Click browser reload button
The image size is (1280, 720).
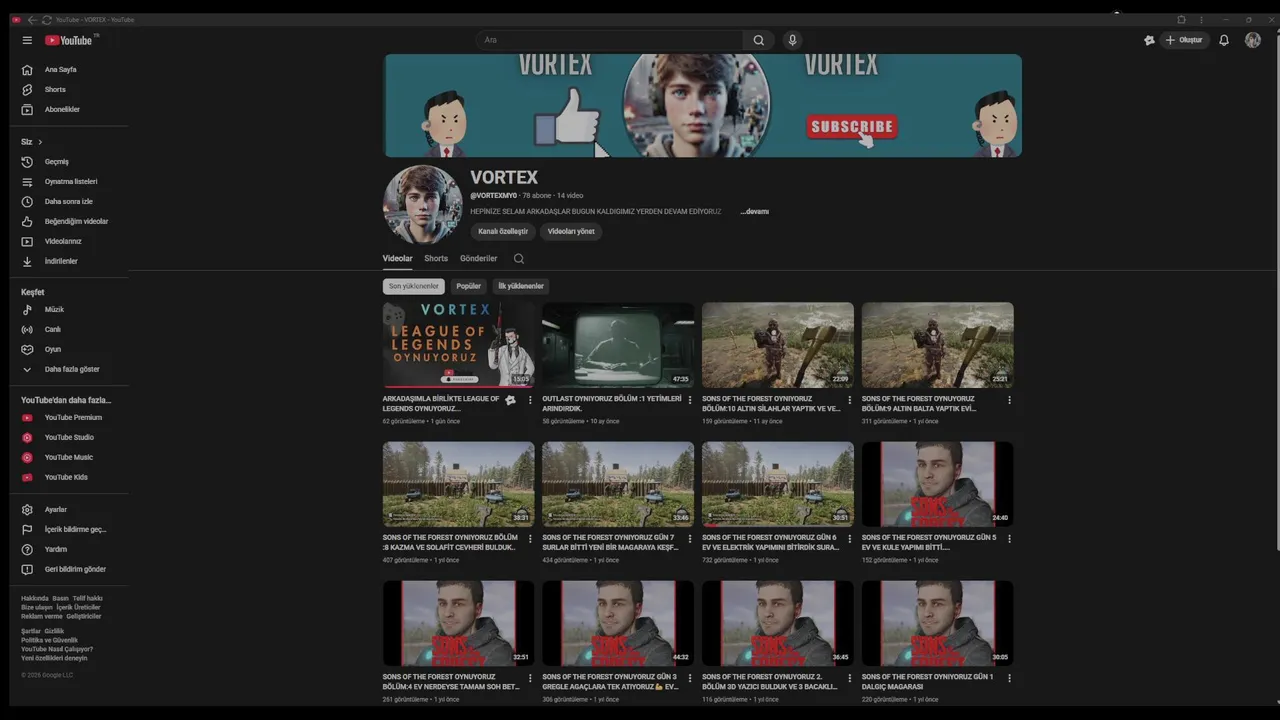(x=47, y=20)
